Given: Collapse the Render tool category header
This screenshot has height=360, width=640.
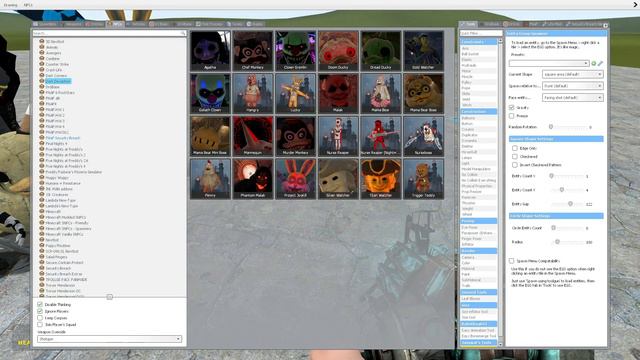Looking at the screenshot, I should 478,251.
